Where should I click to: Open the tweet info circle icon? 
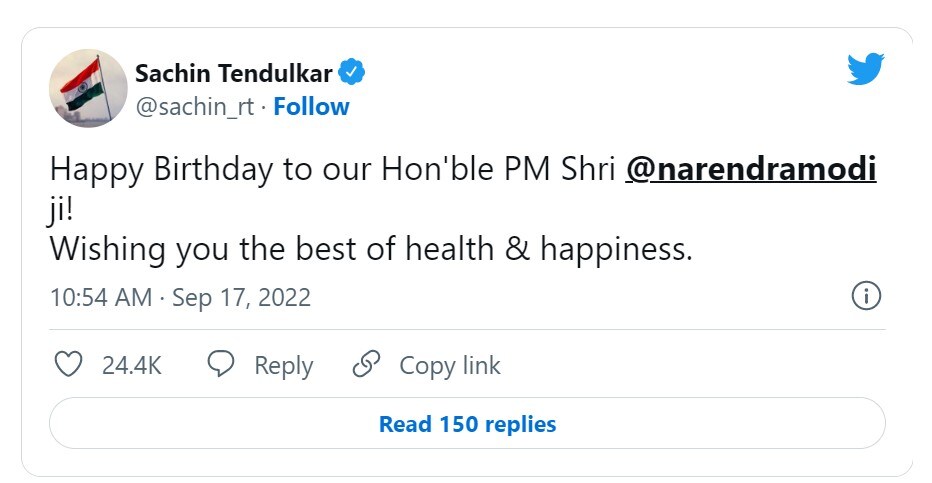[865, 296]
